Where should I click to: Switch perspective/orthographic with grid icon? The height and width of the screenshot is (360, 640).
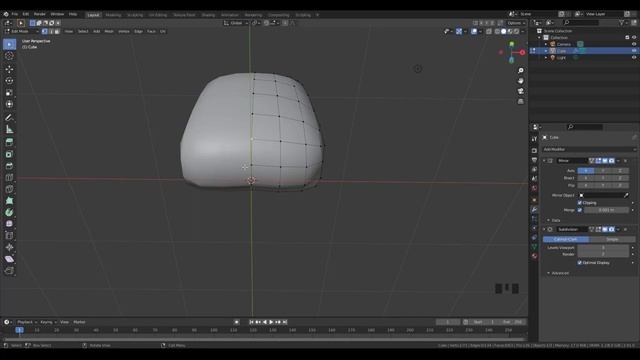pyautogui.click(x=521, y=101)
